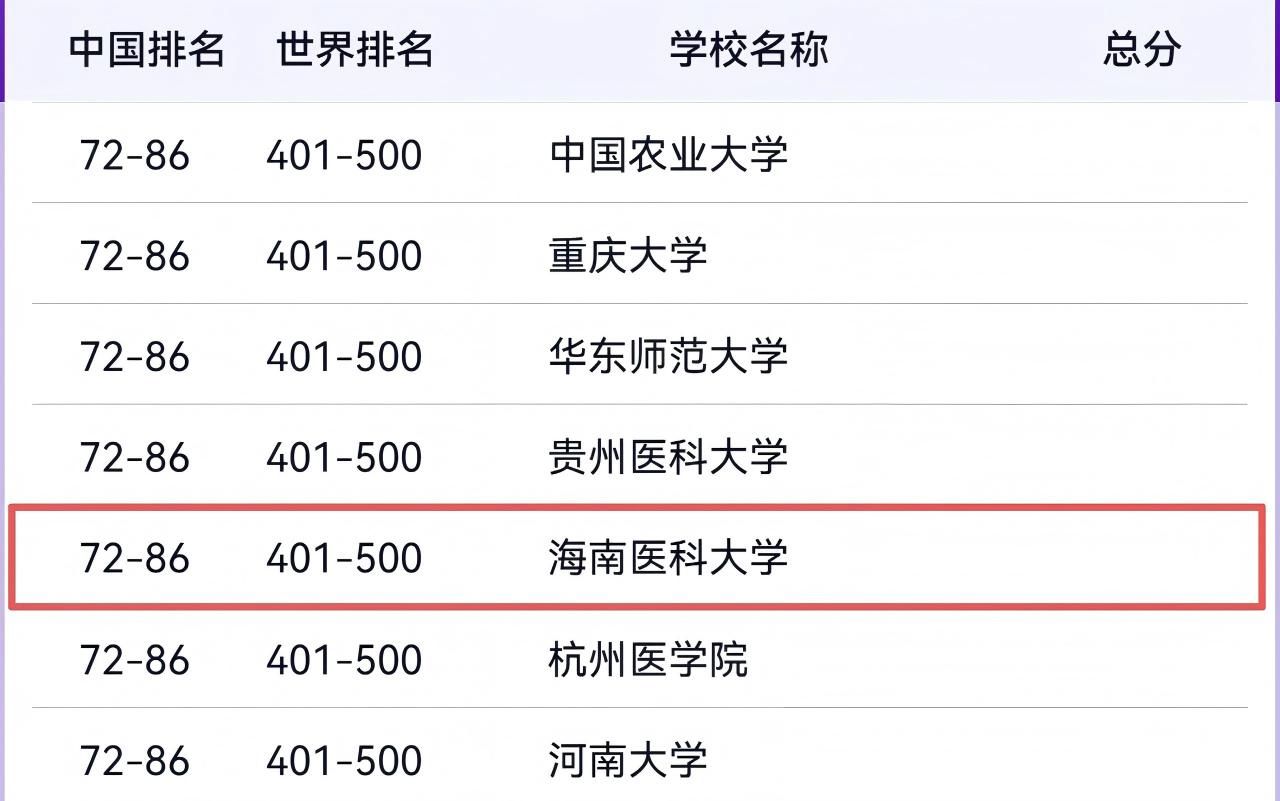The width and height of the screenshot is (1280, 801).
Task: Click the 贵州医科大学 school name
Action: pyautogui.click(x=668, y=458)
